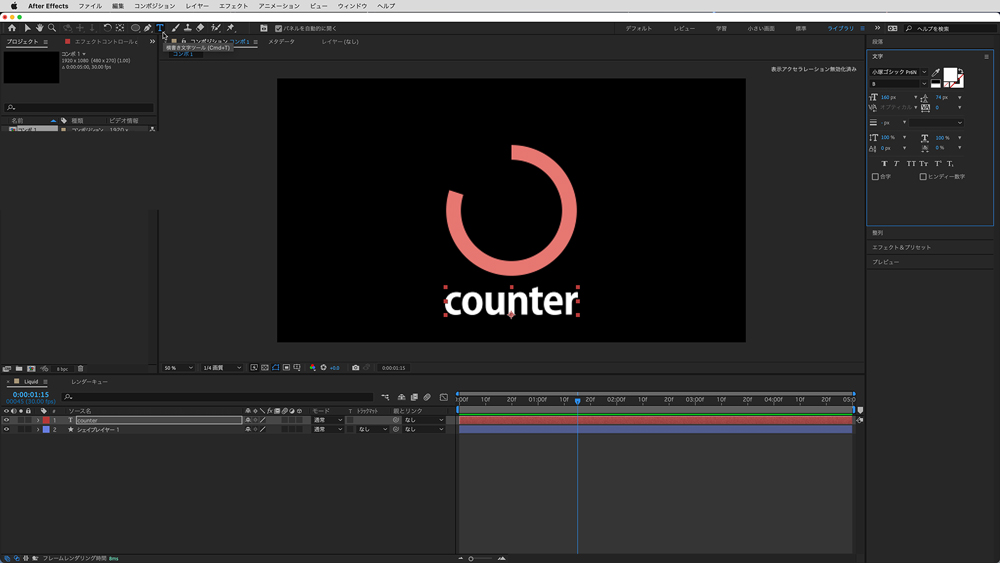This screenshot has height=563, width=1000.
Task: Take snapshot with the camera icon
Action: point(355,368)
